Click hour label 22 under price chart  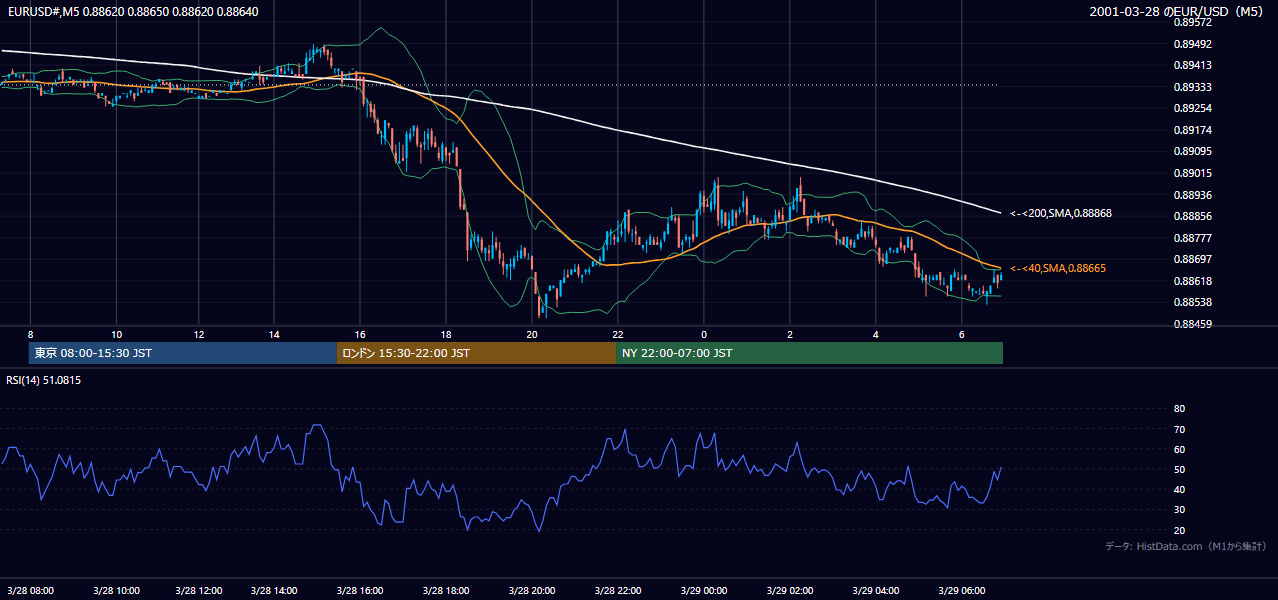pyautogui.click(x=618, y=334)
